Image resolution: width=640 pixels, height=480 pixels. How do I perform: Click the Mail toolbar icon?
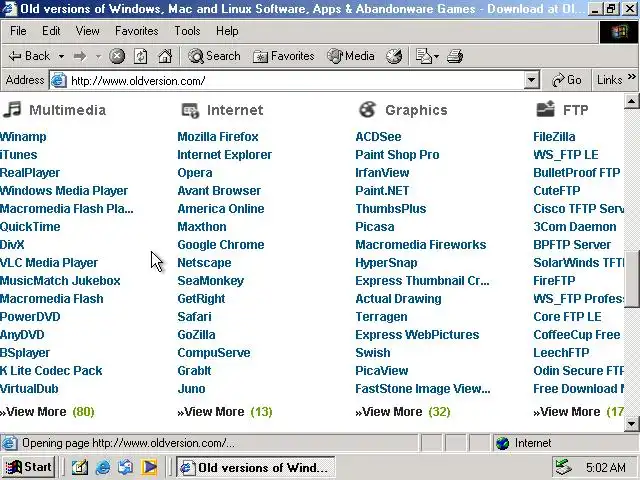pyautogui.click(x=424, y=56)
